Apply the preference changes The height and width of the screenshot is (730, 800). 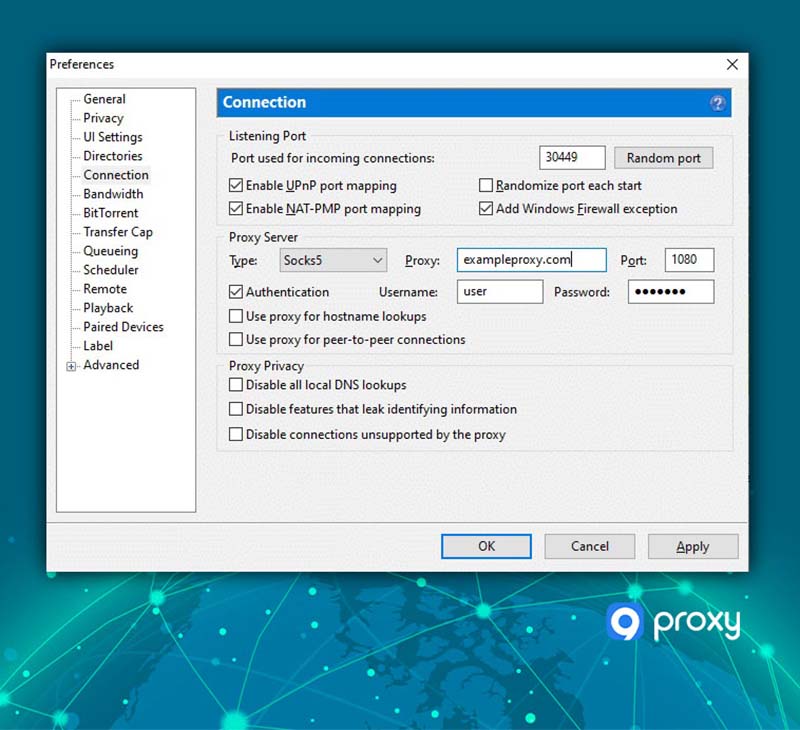point(693,546)
